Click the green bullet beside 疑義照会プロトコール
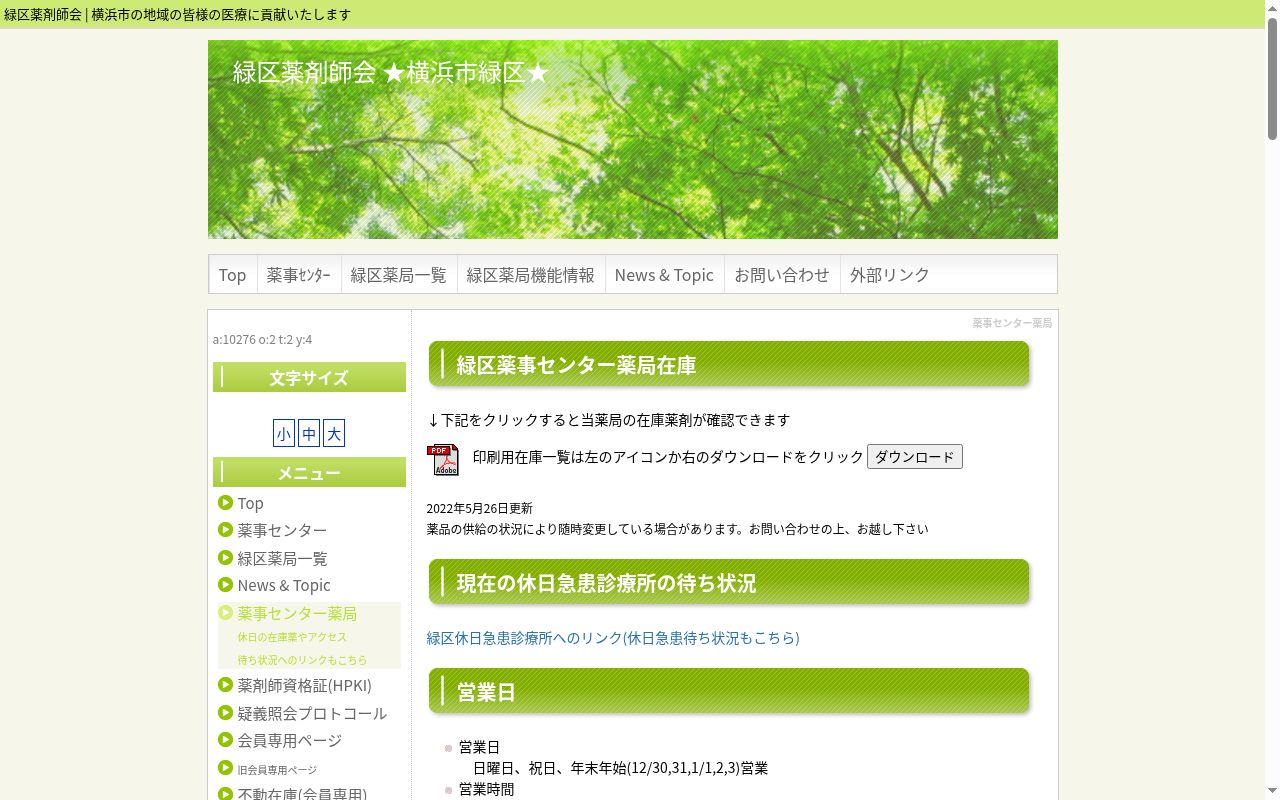1280x800 pixels. [x=225, y=713]
